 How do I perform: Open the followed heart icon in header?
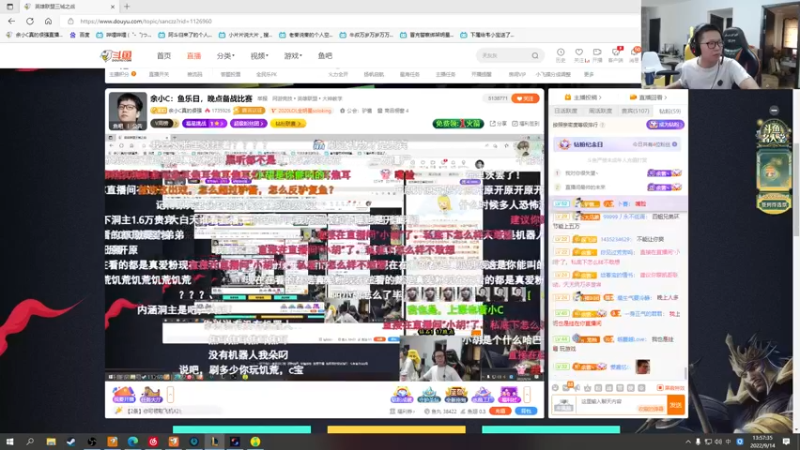click(x=579, y=55)
